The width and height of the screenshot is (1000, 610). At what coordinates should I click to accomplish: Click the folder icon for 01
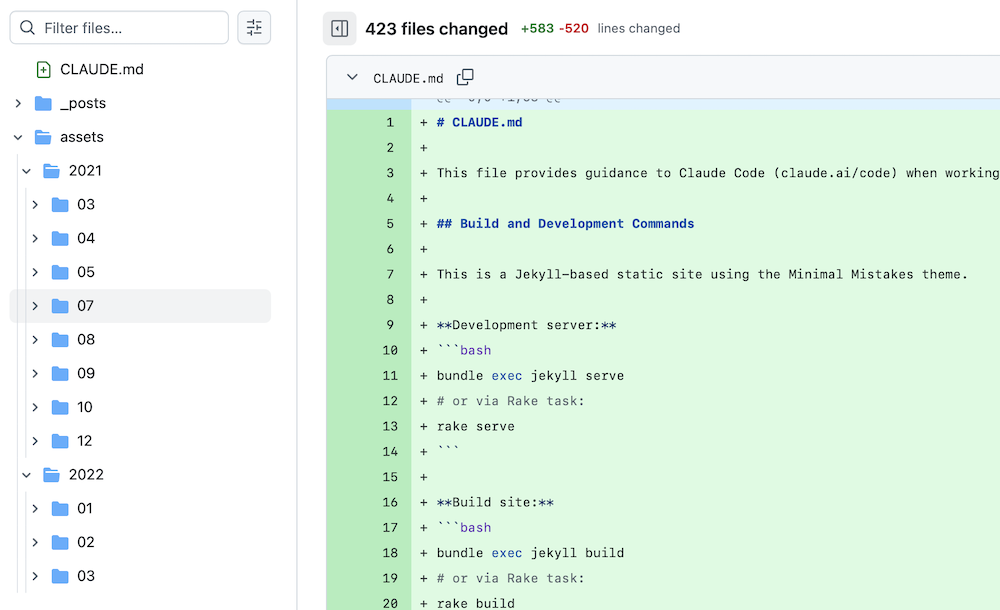(60, 509)
